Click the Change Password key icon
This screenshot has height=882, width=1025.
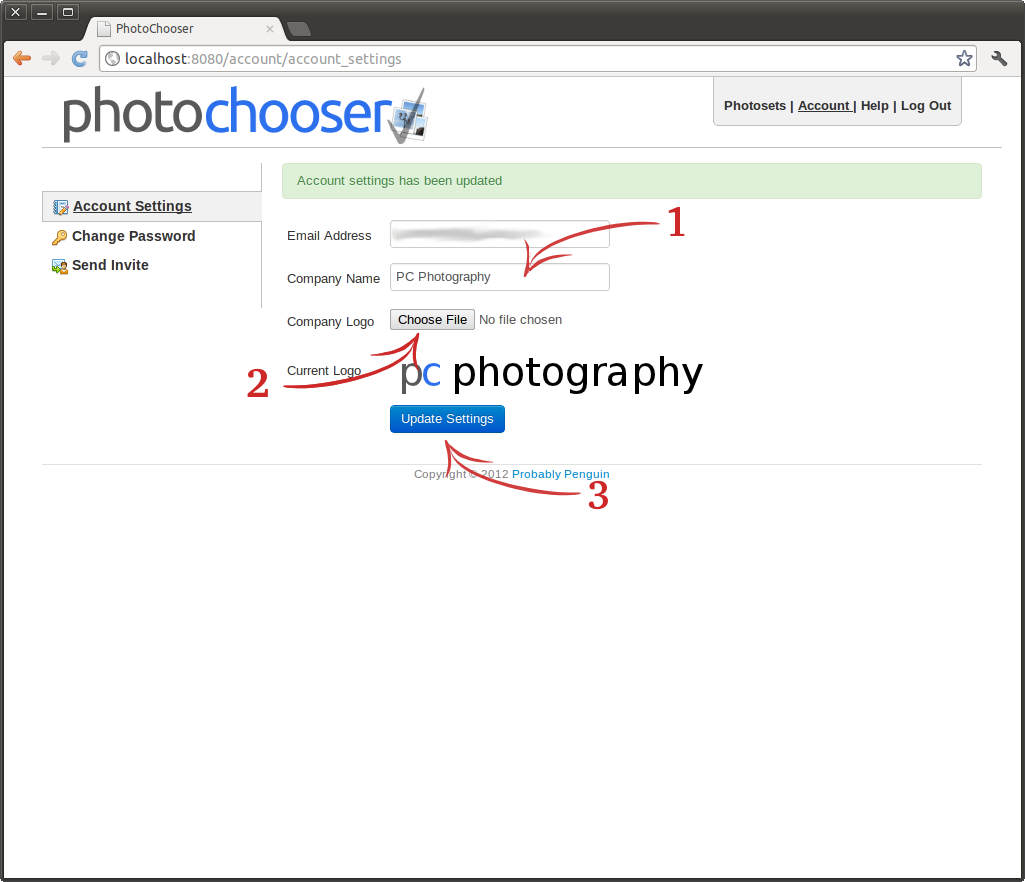[60, 237]
